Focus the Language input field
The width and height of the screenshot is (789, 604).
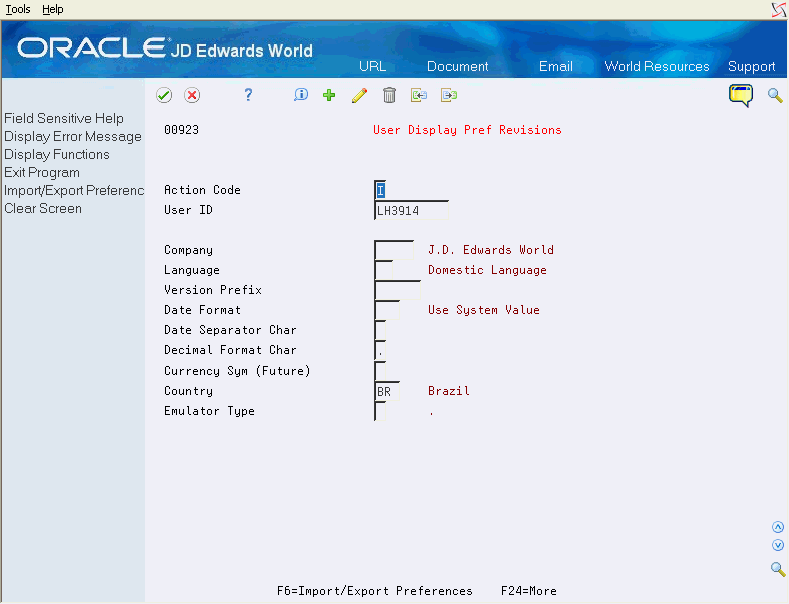(x=384, y=270)
